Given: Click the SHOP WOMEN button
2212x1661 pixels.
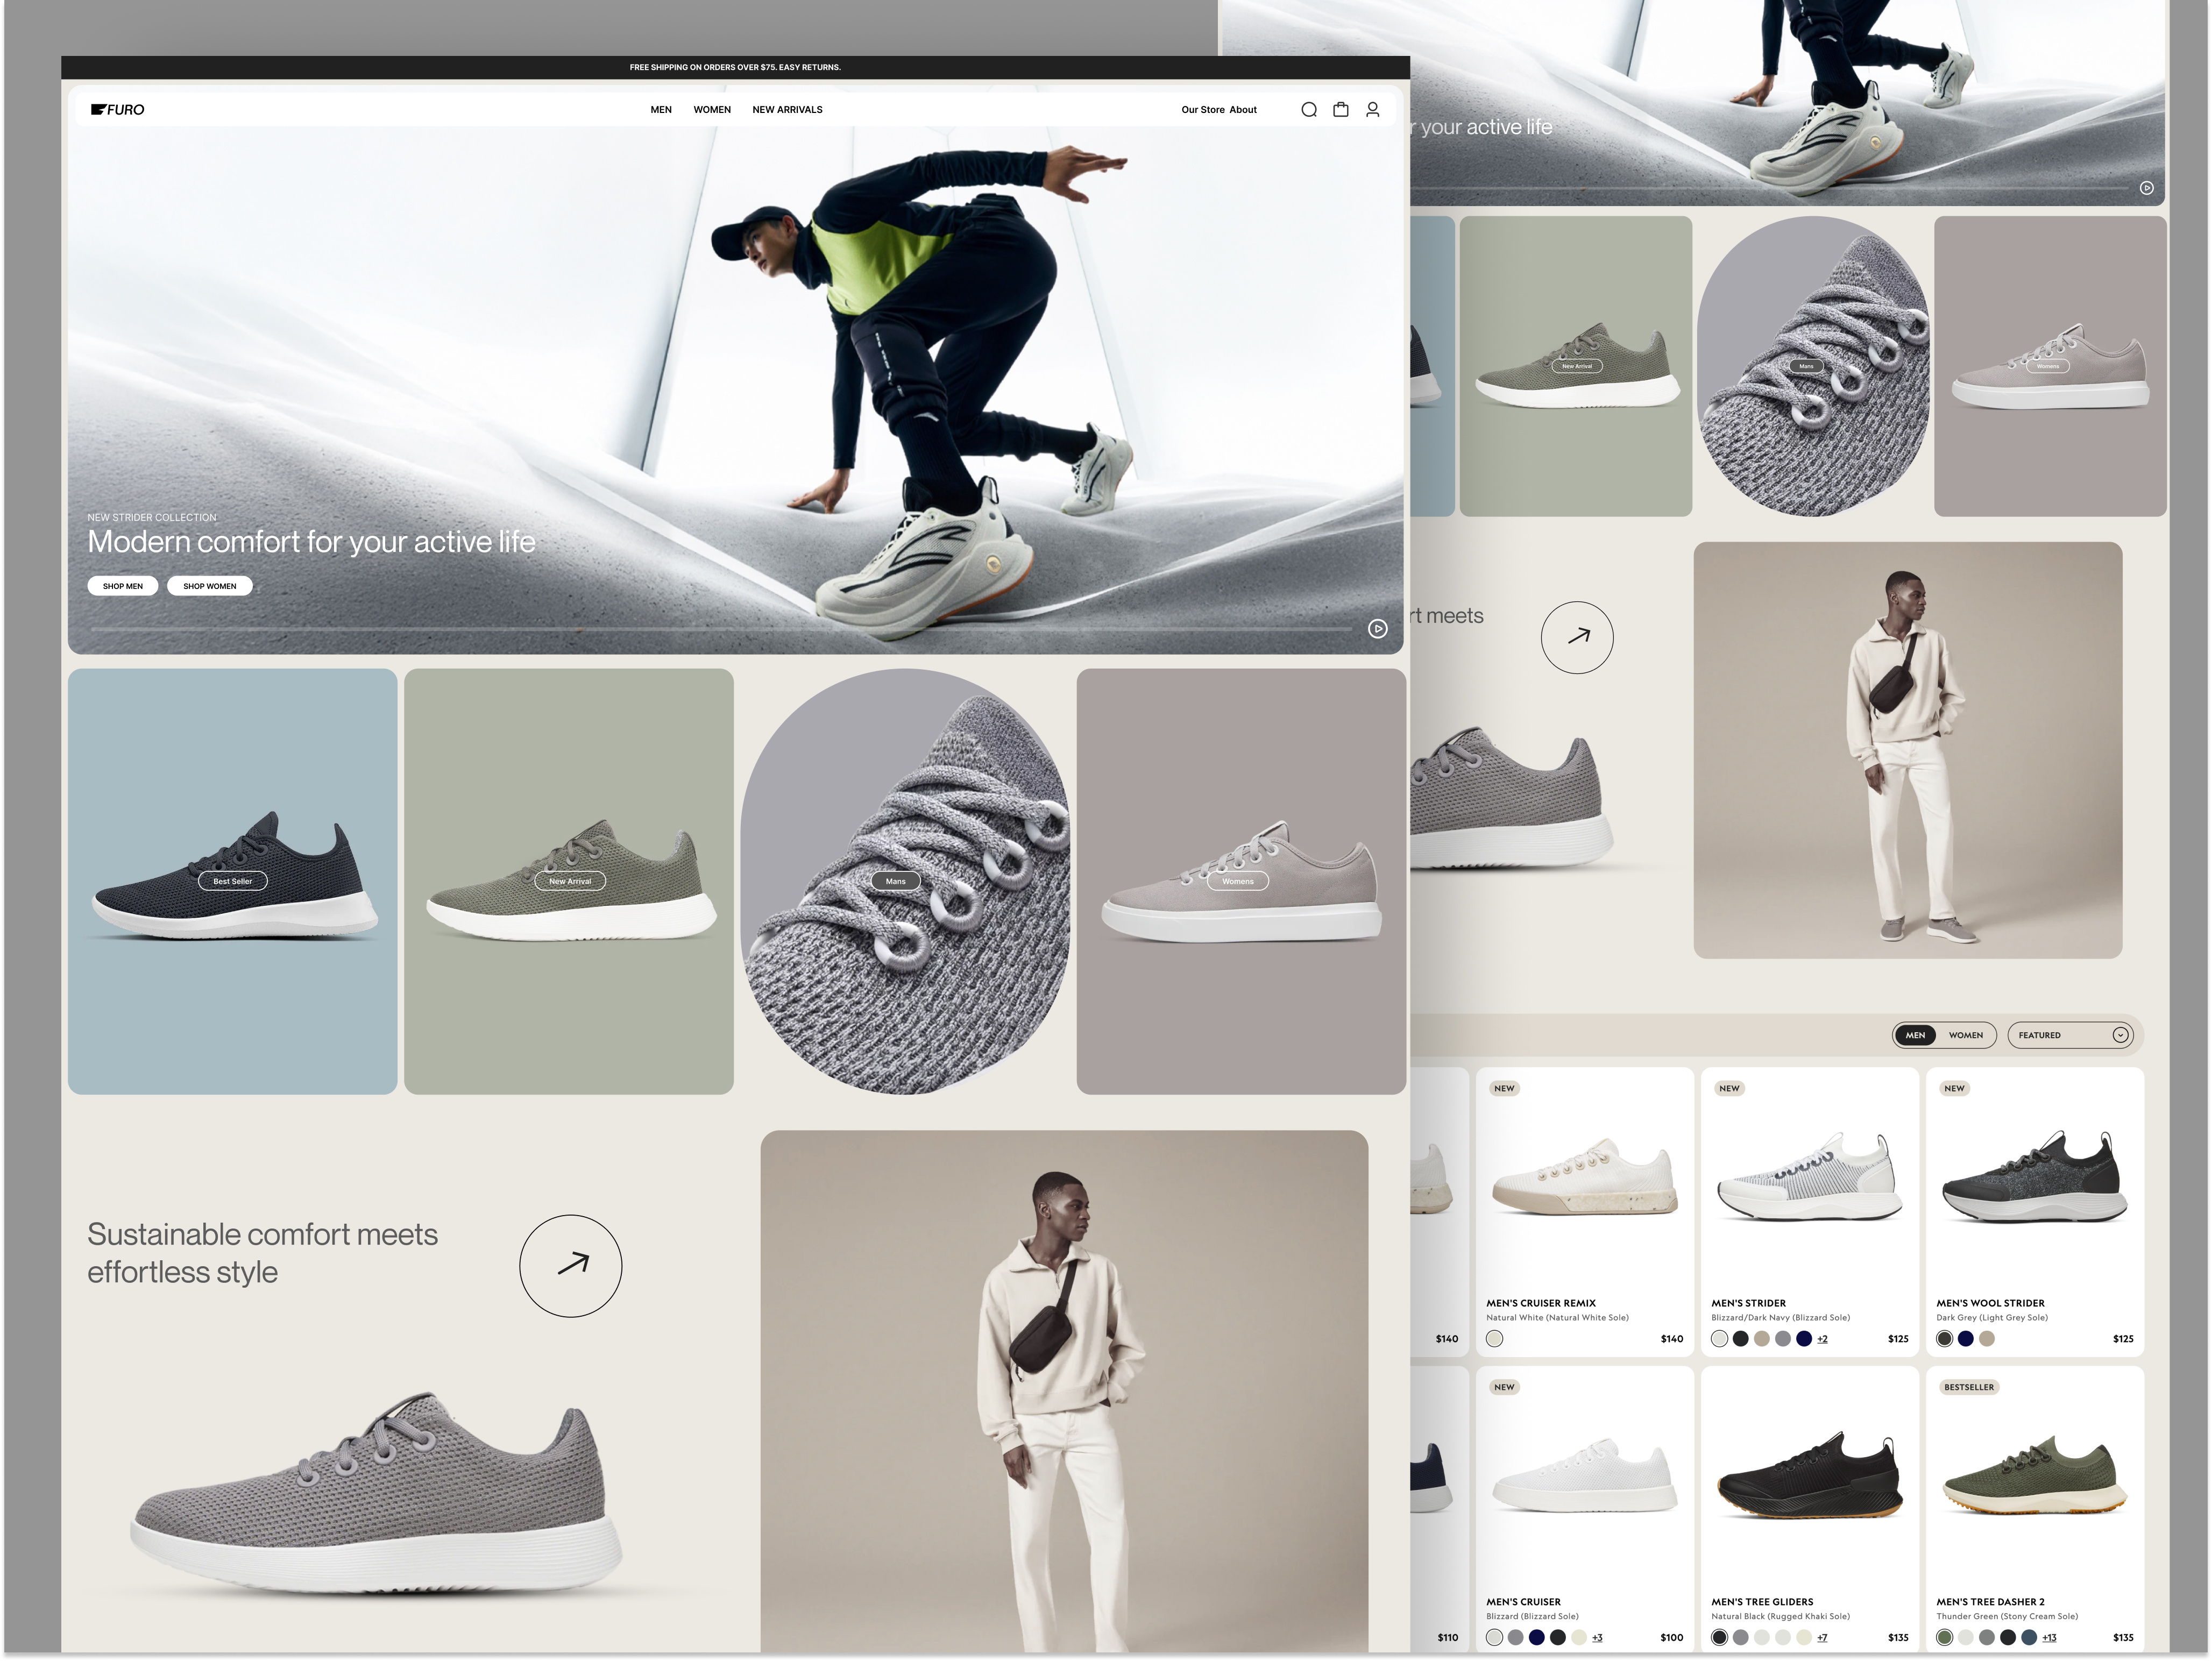Looking at the screenshot, I should point(210,586).
